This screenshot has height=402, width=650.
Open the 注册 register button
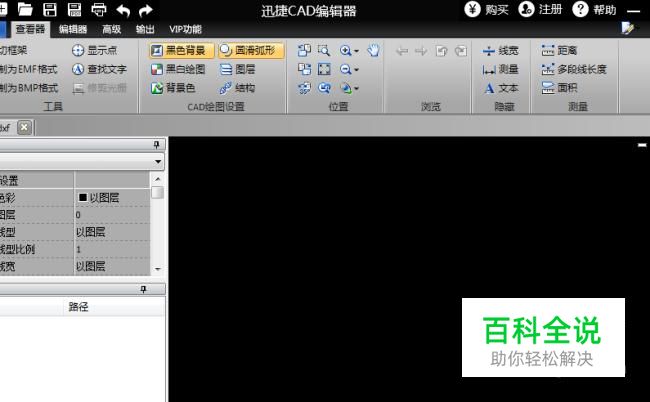(541, 9)
